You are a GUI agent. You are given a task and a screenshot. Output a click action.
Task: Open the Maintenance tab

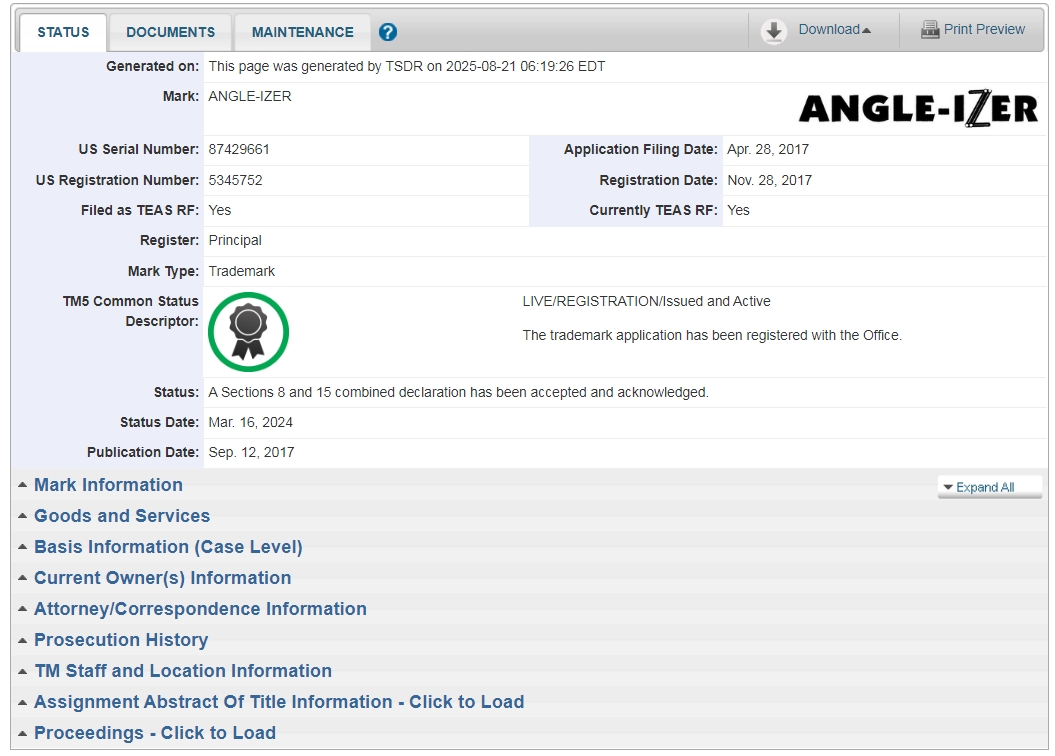tap(302, 32)
